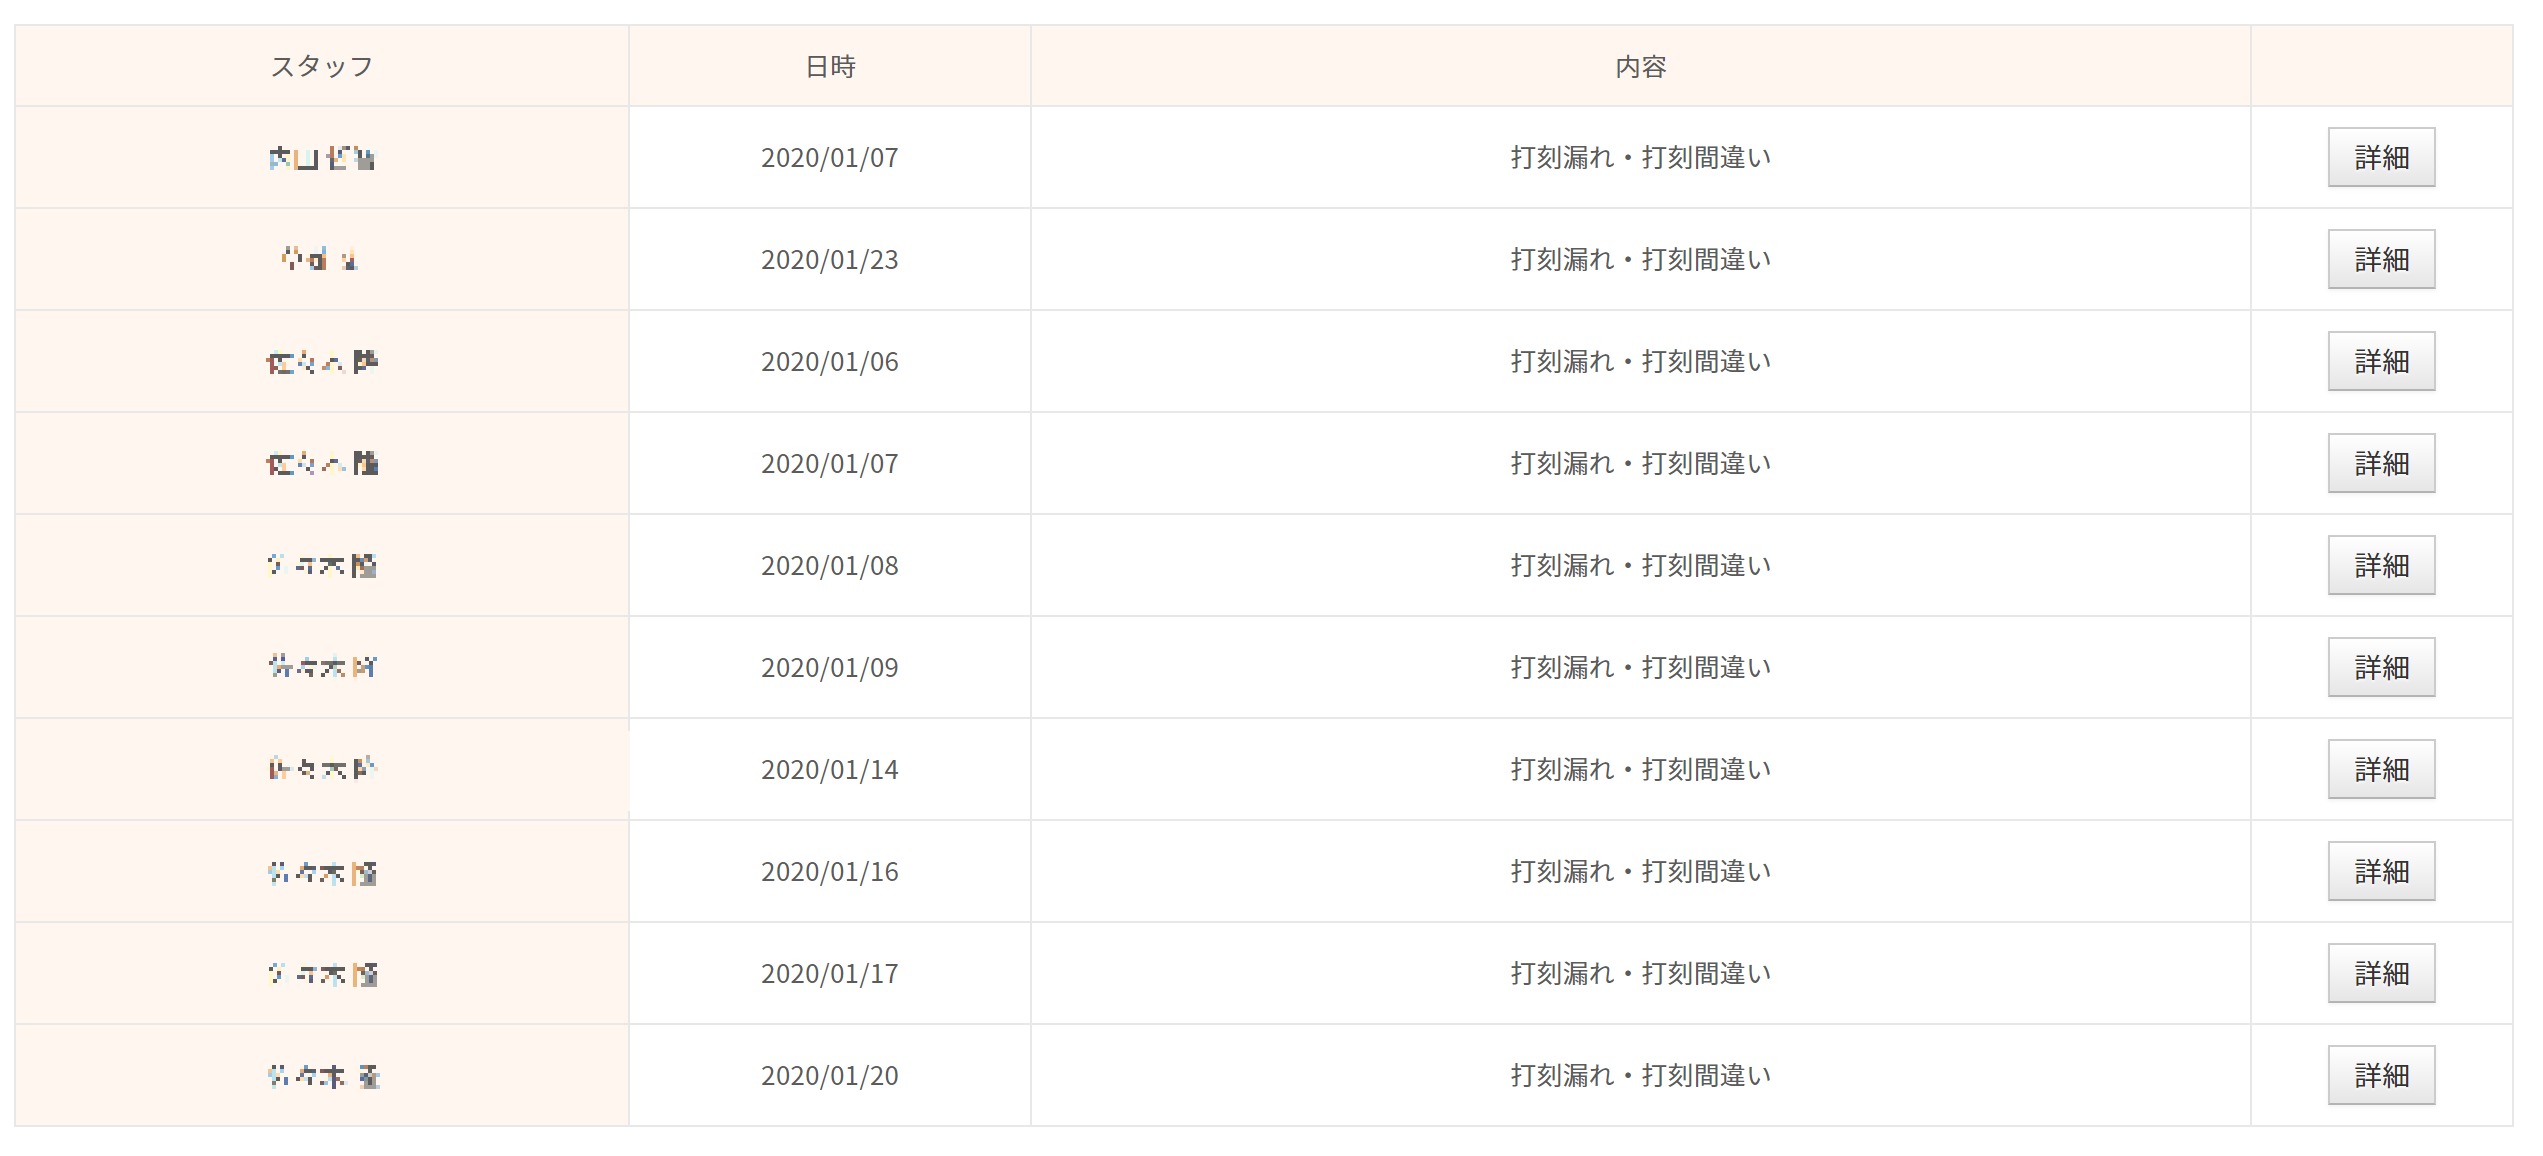Open 詳細 for the 2020/01/07 first row
Screen dimensions: 2543x1156
coord(2380,157)
